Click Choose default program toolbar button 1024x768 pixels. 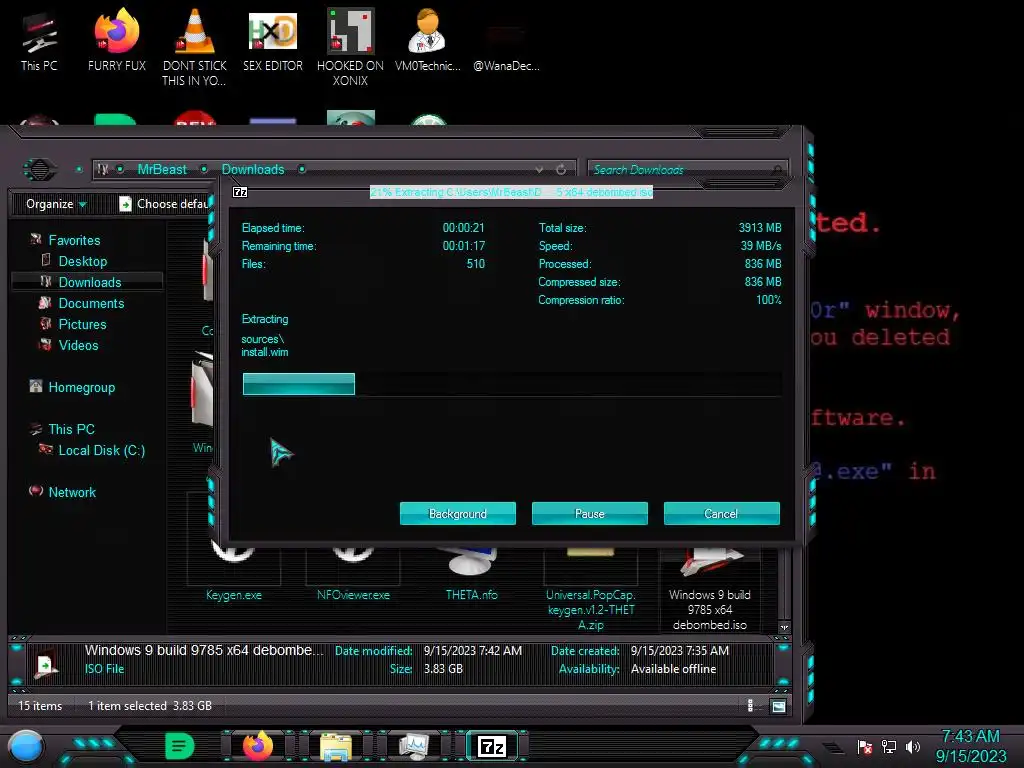click(163, 204)
